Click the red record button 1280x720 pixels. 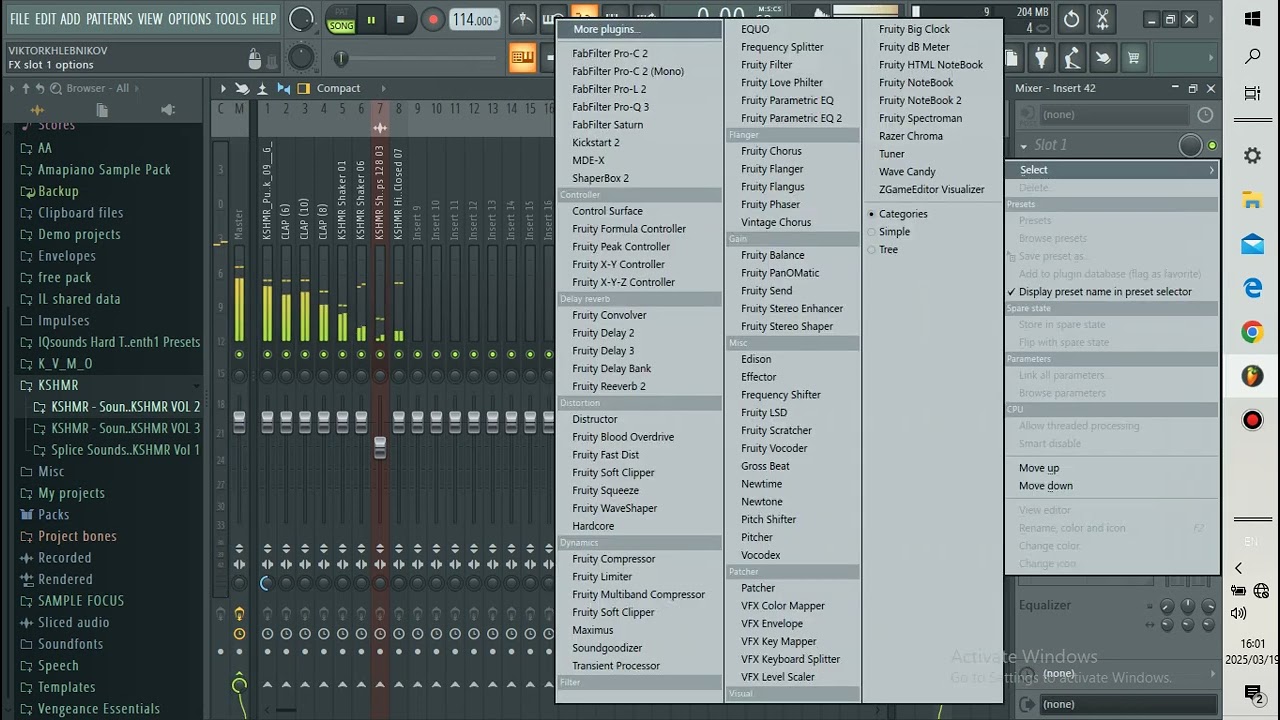click(432, 19)
